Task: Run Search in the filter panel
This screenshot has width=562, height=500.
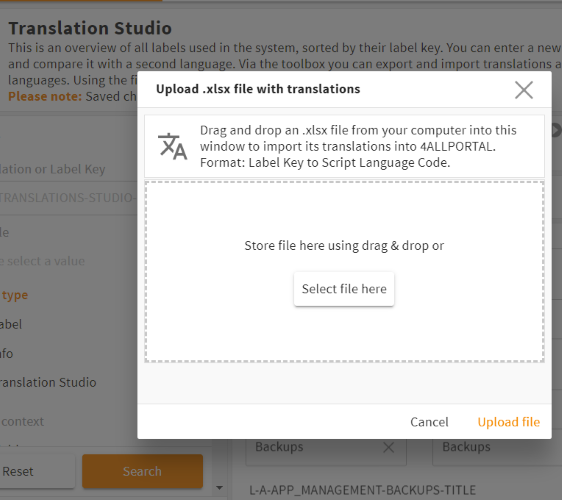Action: tap(142, 471)
